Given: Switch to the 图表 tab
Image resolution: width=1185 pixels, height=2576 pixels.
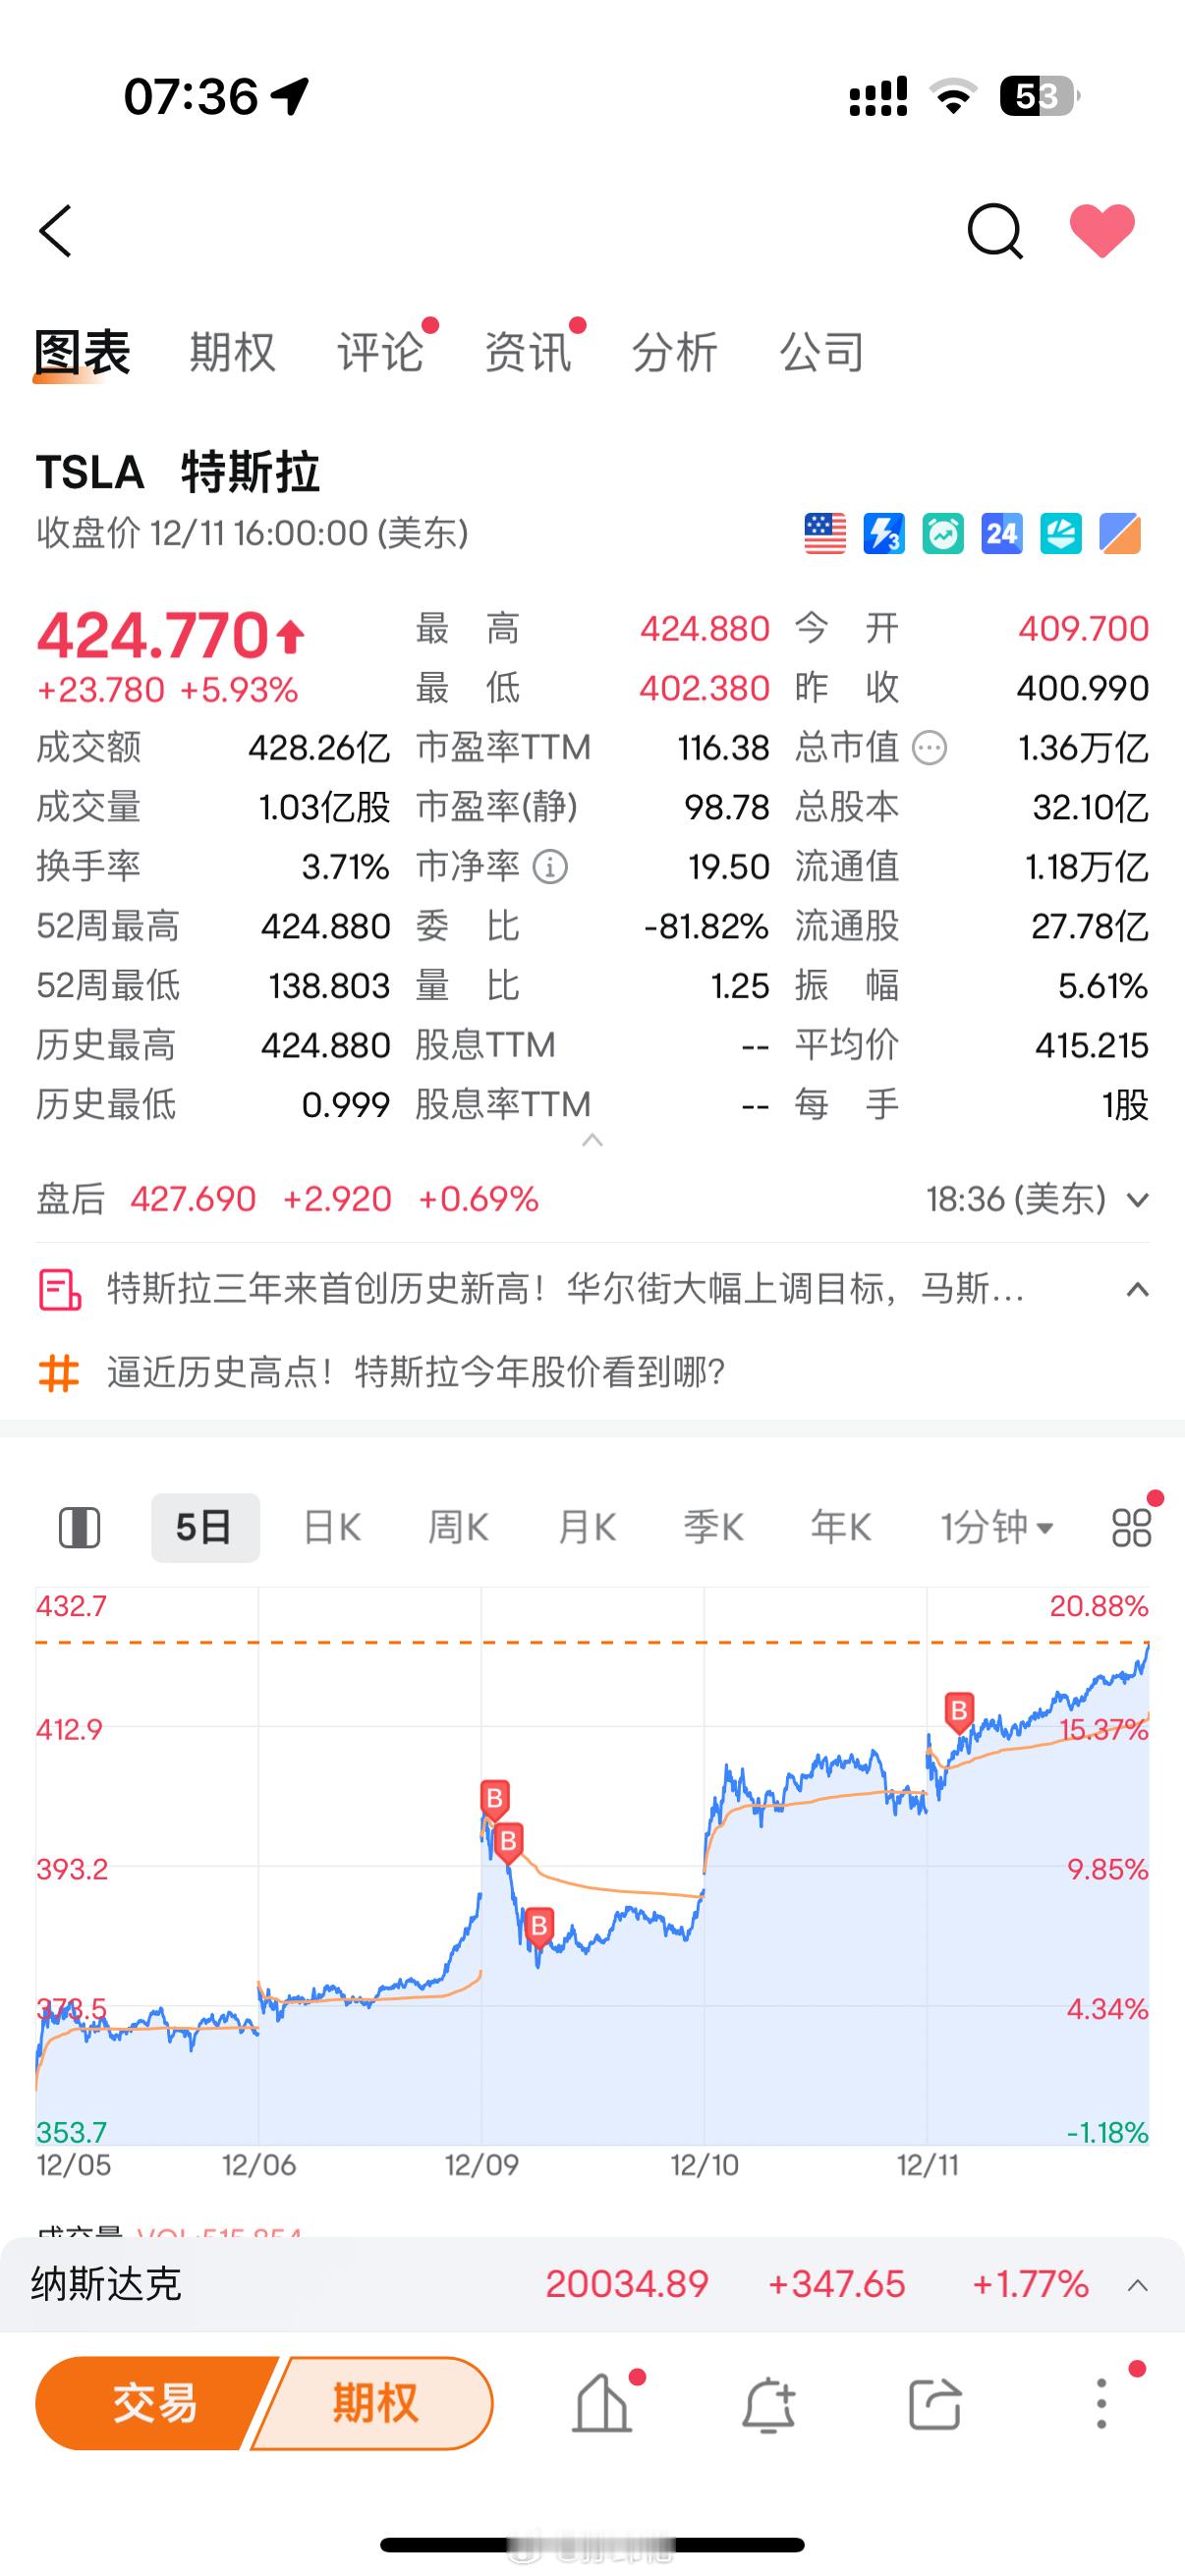Looking at the screenshot, I should tap(83, 353).
